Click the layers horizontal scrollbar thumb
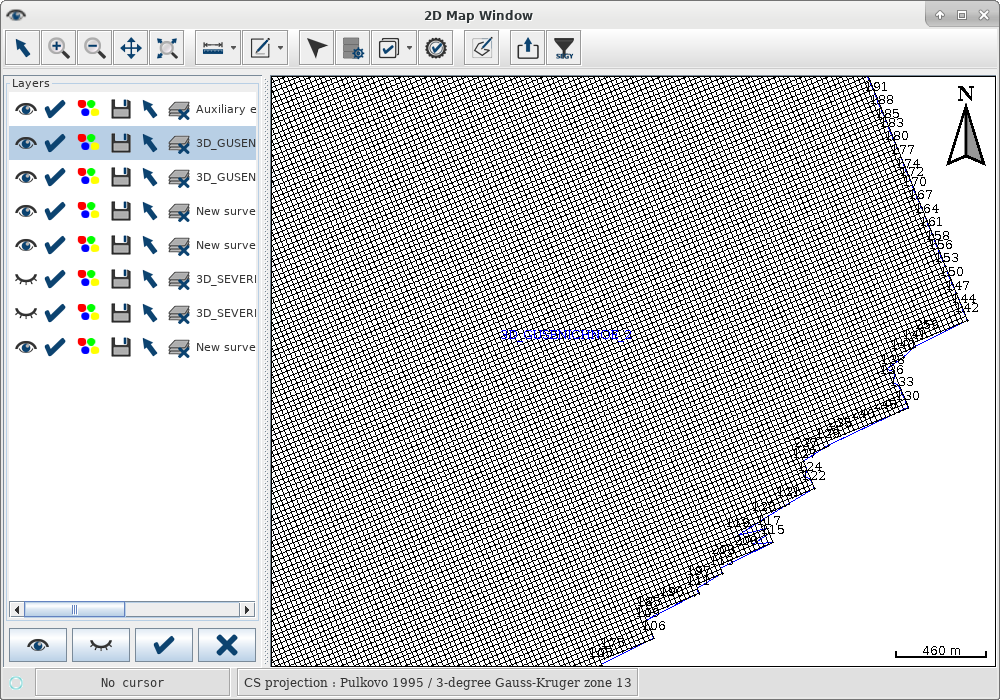This screenshot has width=1000, height=700. point(74,609)
